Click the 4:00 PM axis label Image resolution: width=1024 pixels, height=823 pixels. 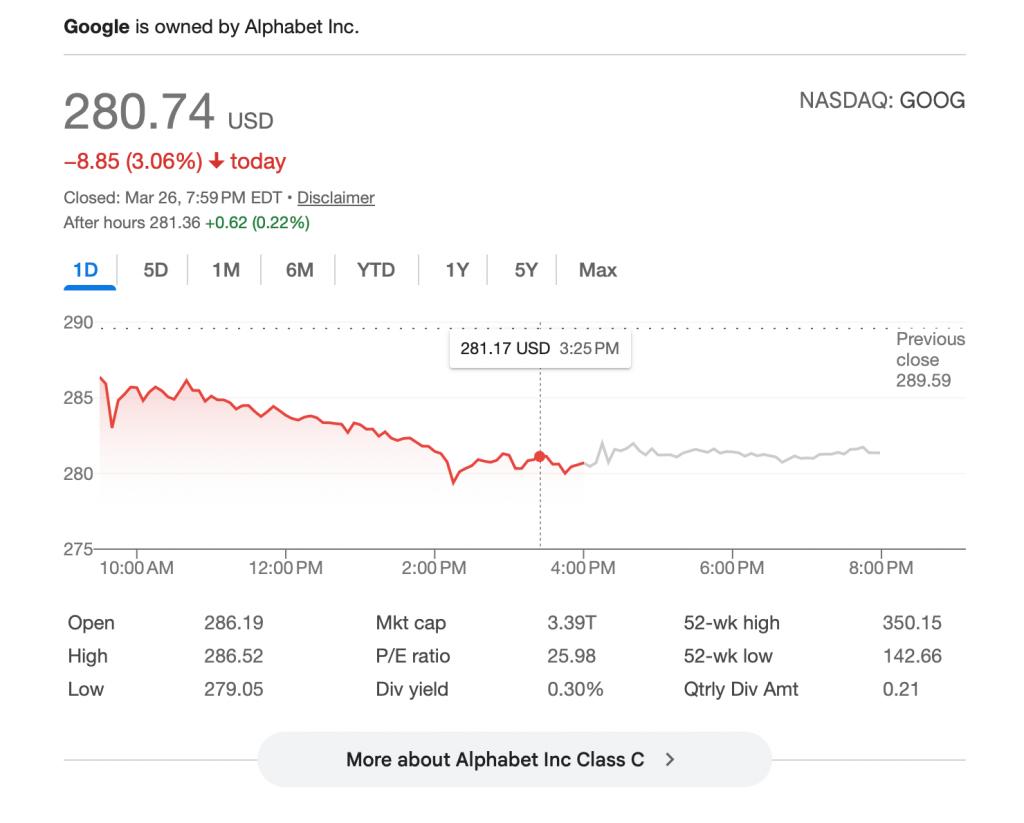click(584, 568)
